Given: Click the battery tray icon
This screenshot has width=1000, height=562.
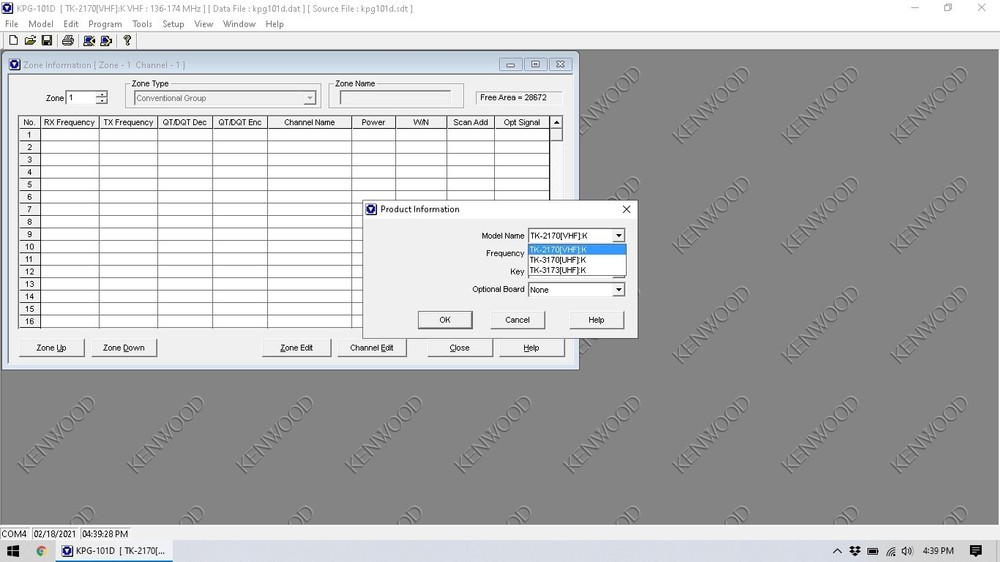Looking at the screenshot, I should tap(873, 551).
